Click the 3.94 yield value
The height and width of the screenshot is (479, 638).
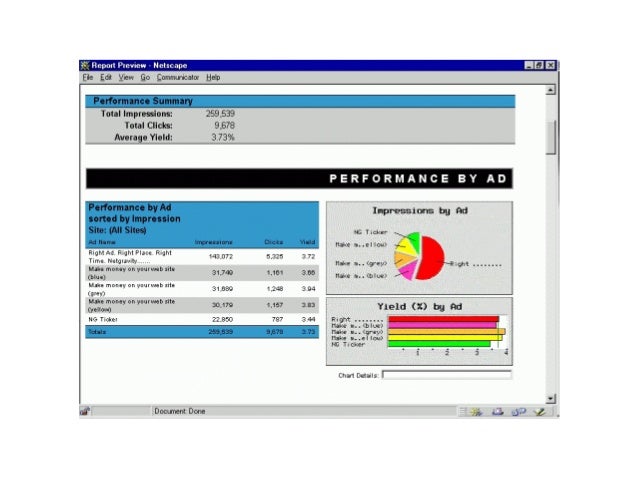click(x=308, y=289)
